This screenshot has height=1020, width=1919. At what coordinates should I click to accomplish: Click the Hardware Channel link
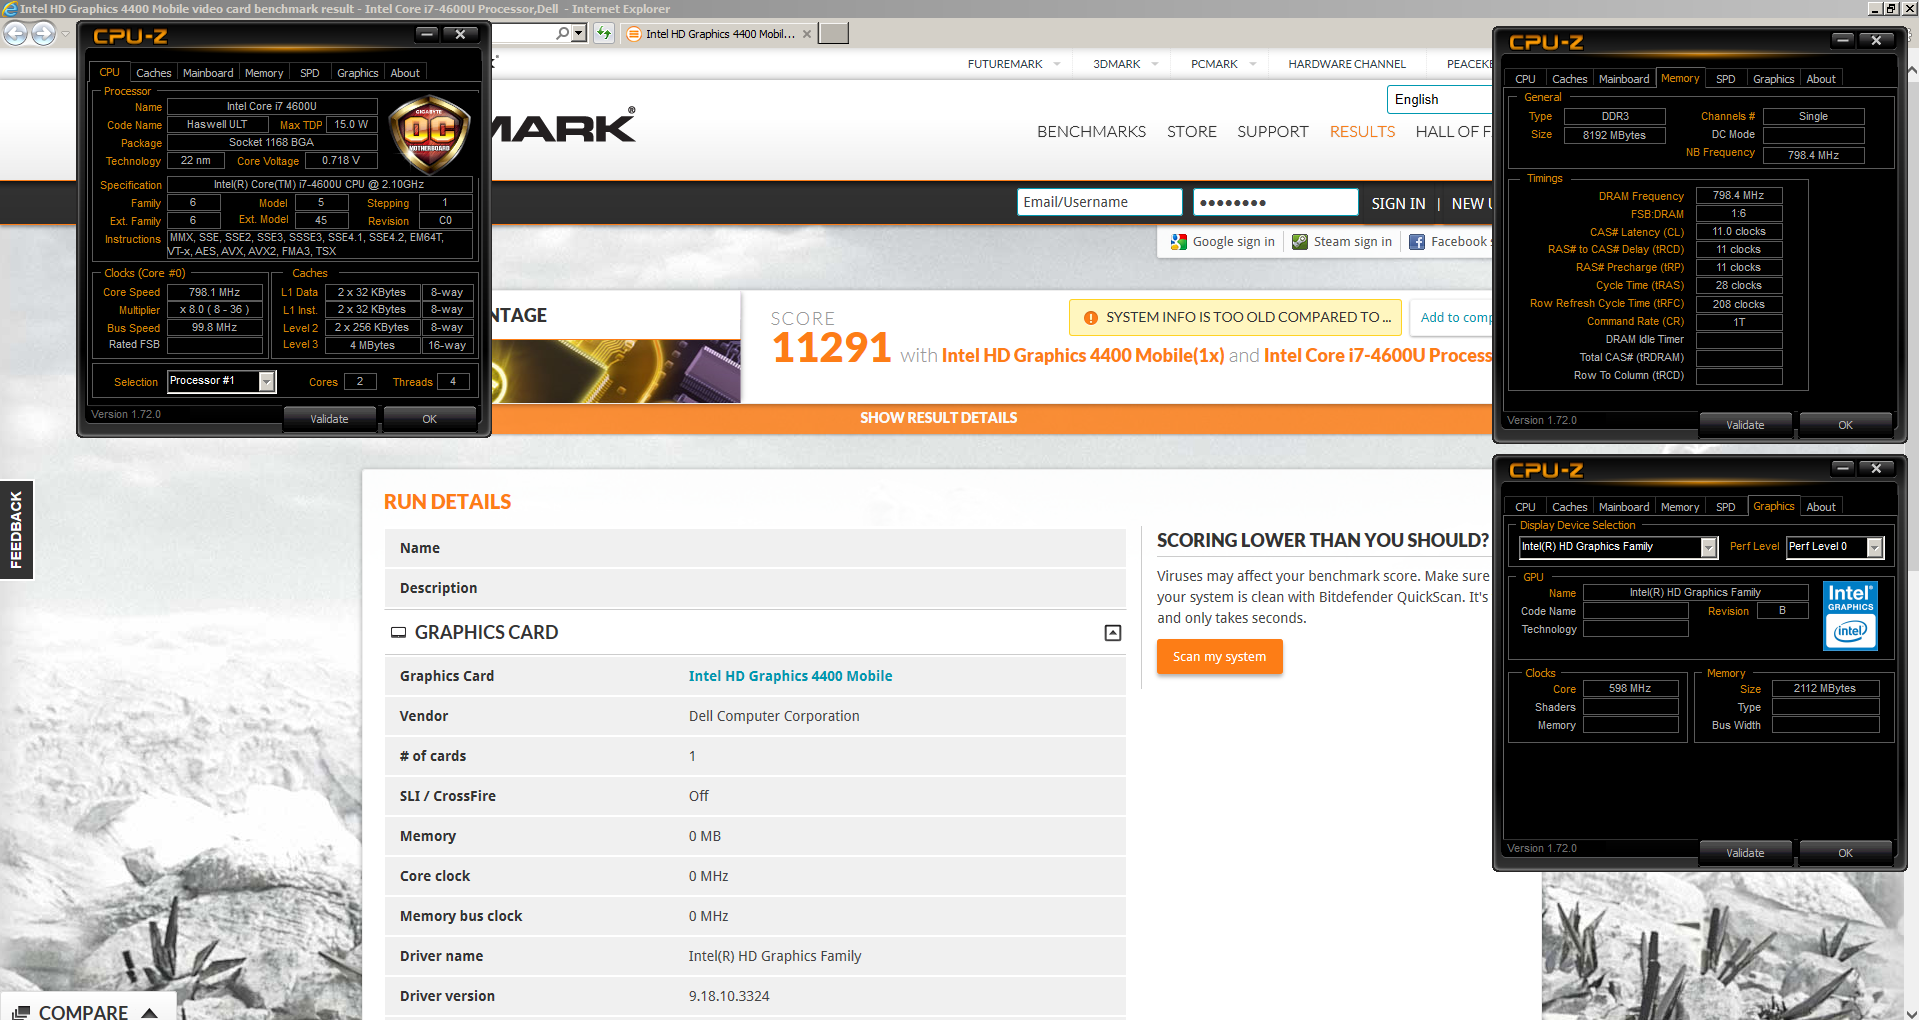[1347, 64]
